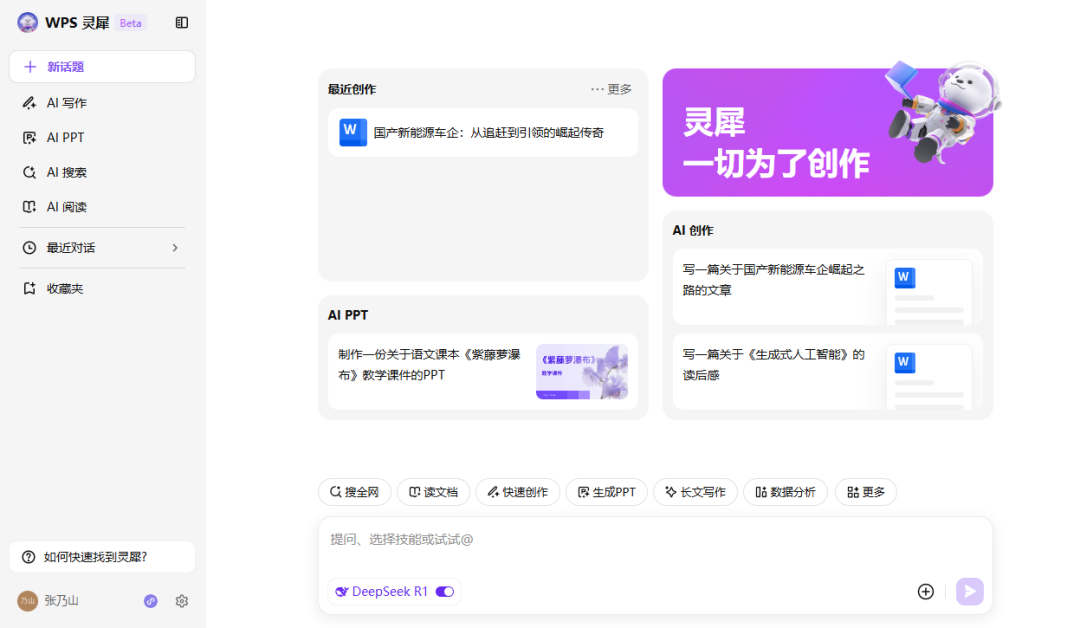
Task: Click the 最近创作 heading
Action: pos(352,90)
